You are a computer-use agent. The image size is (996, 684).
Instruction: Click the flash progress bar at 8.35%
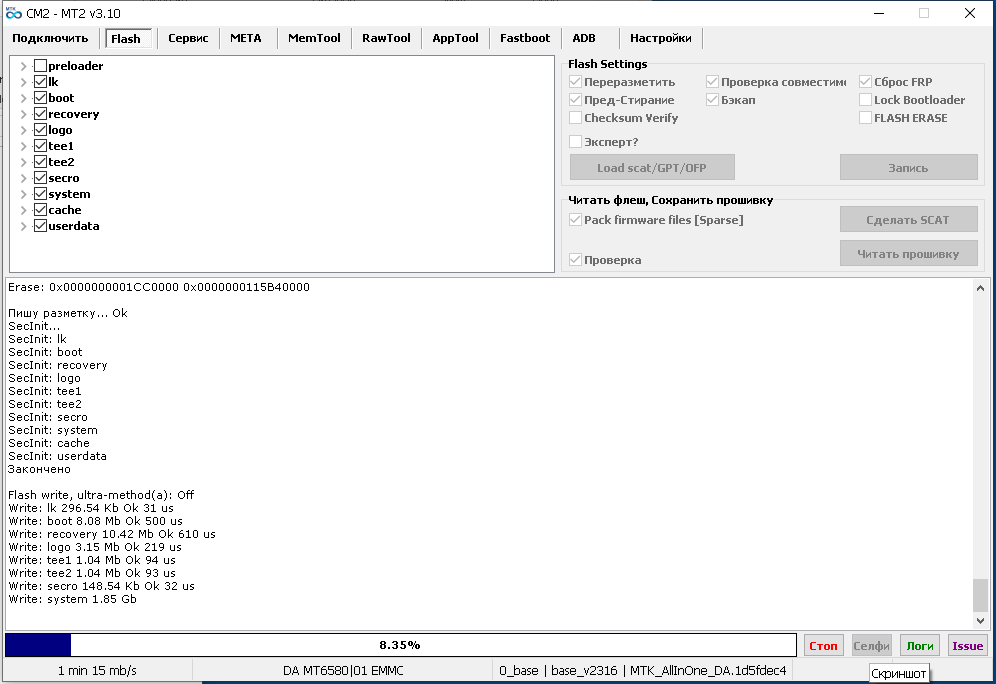[400, 645]
